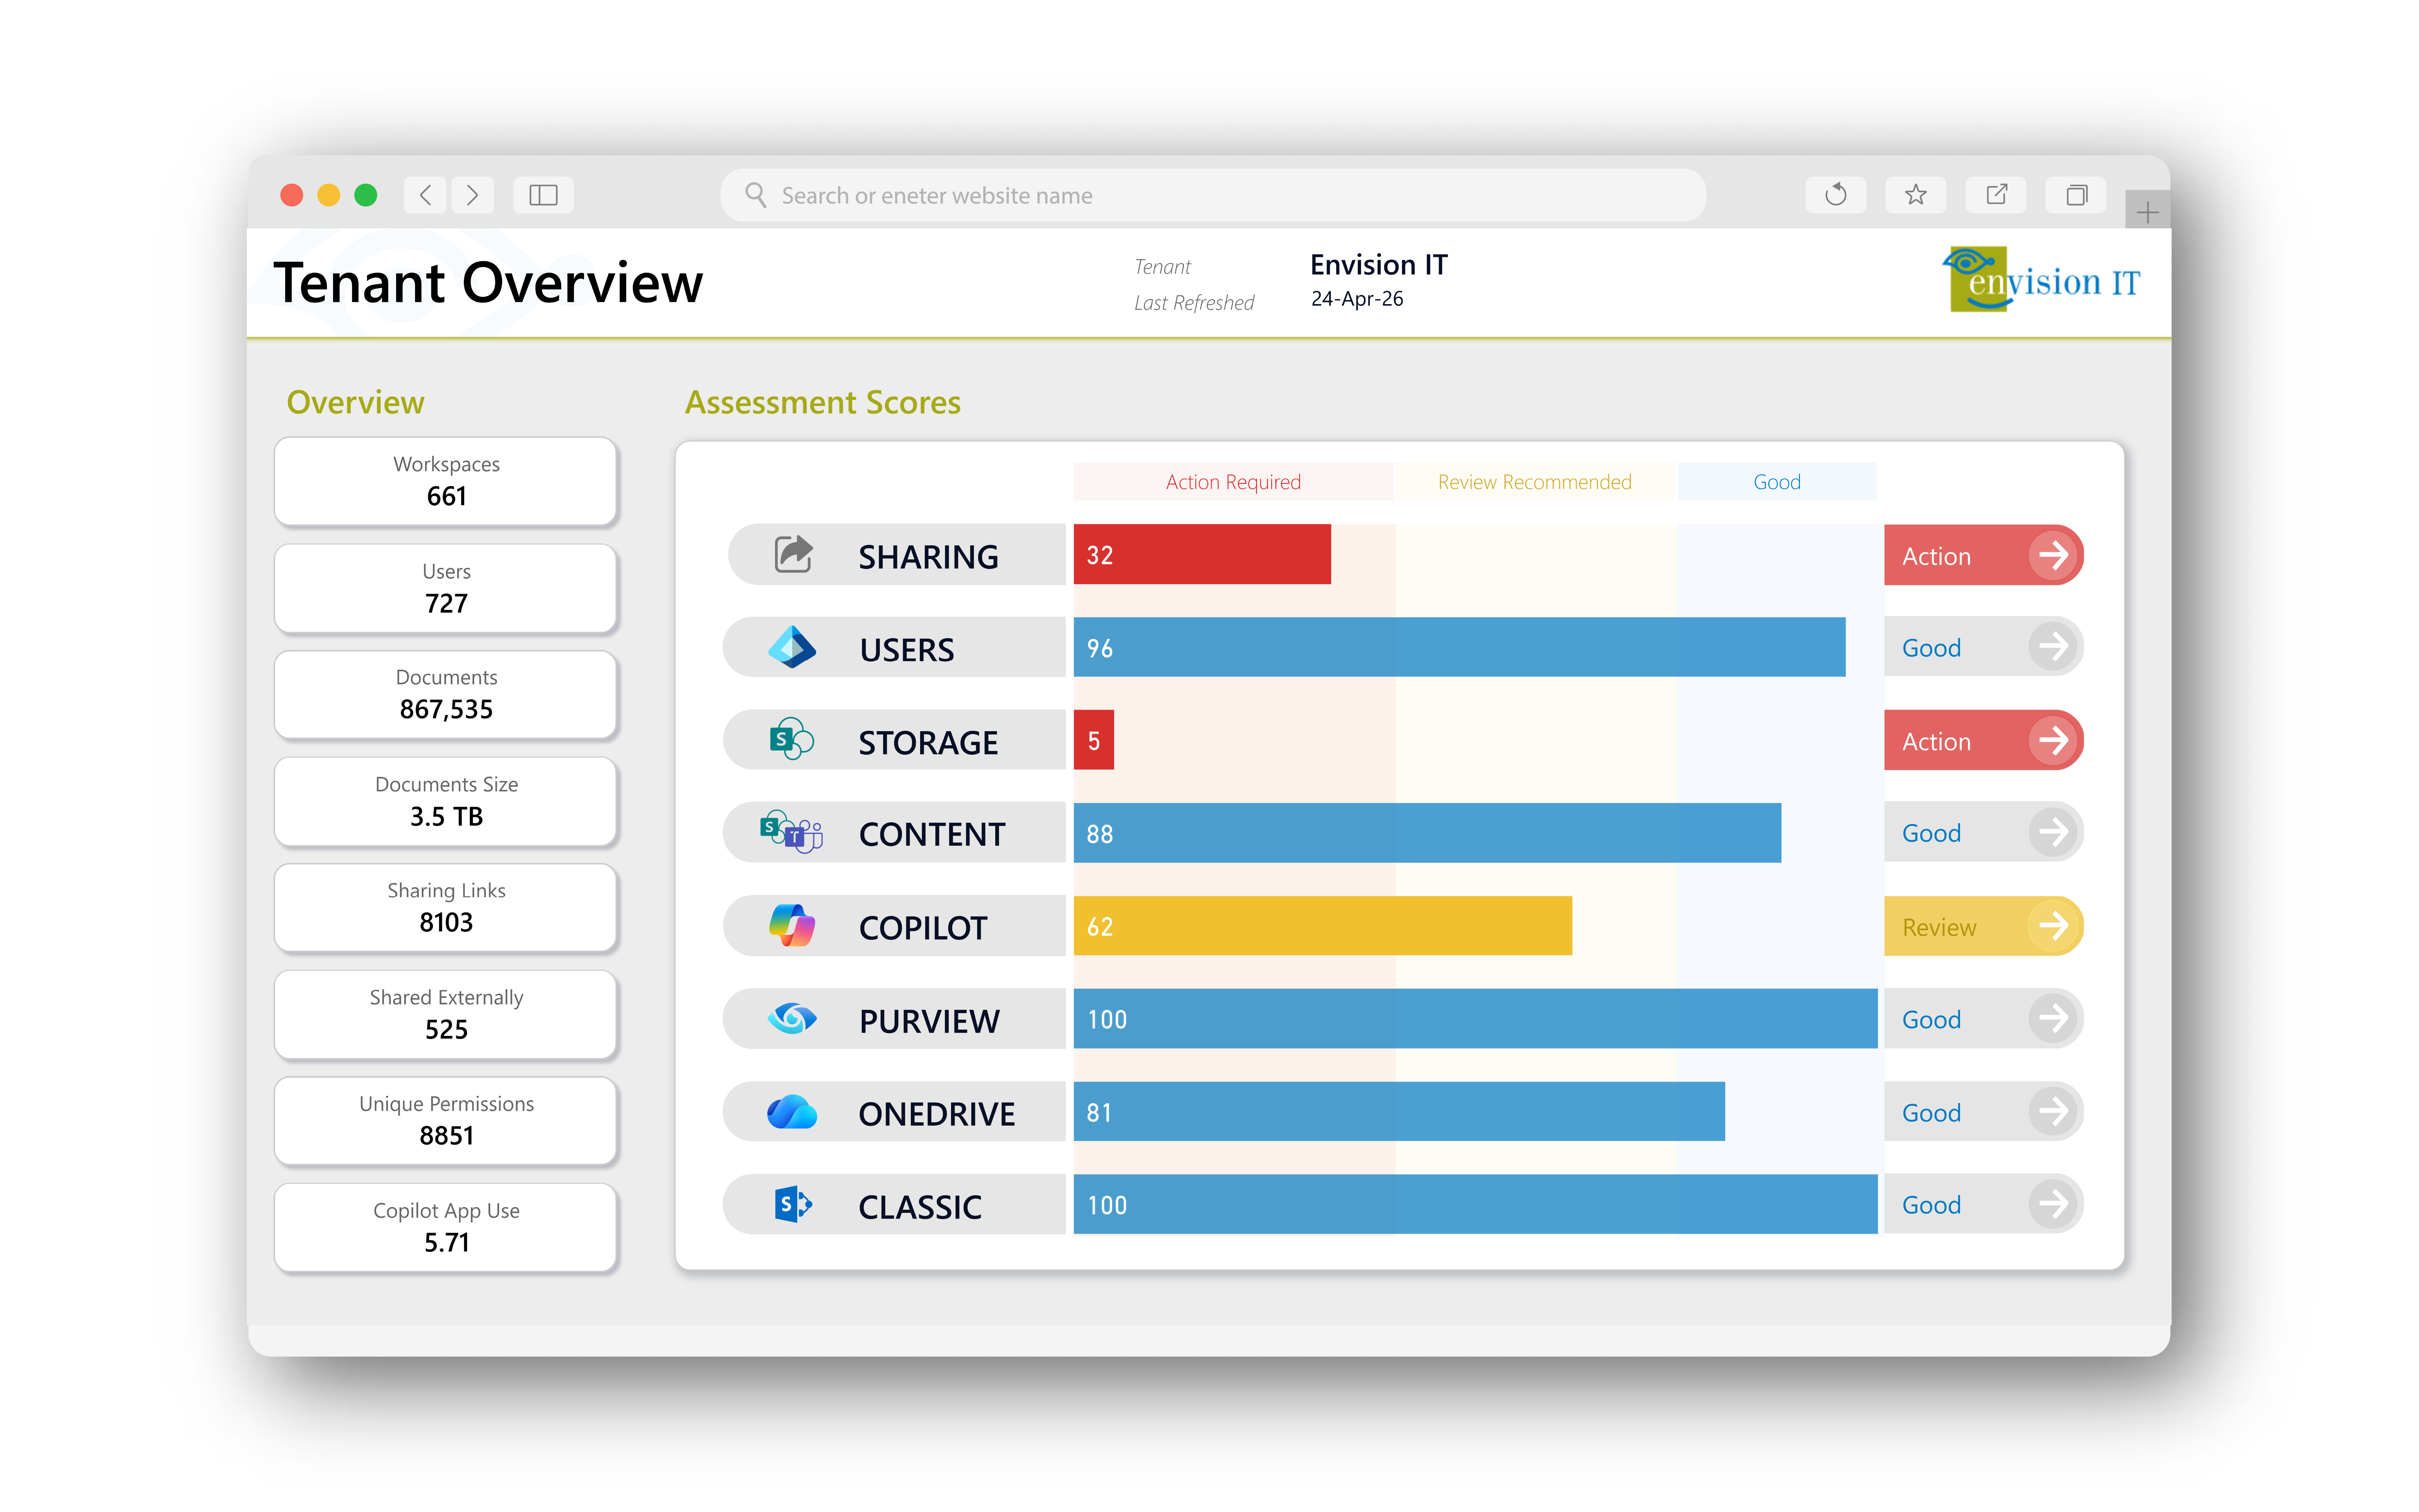Select the Copilot App Use 5.71 card
The height and width of the screenshot is (1512, 2419).
(x=446, y=1227)
